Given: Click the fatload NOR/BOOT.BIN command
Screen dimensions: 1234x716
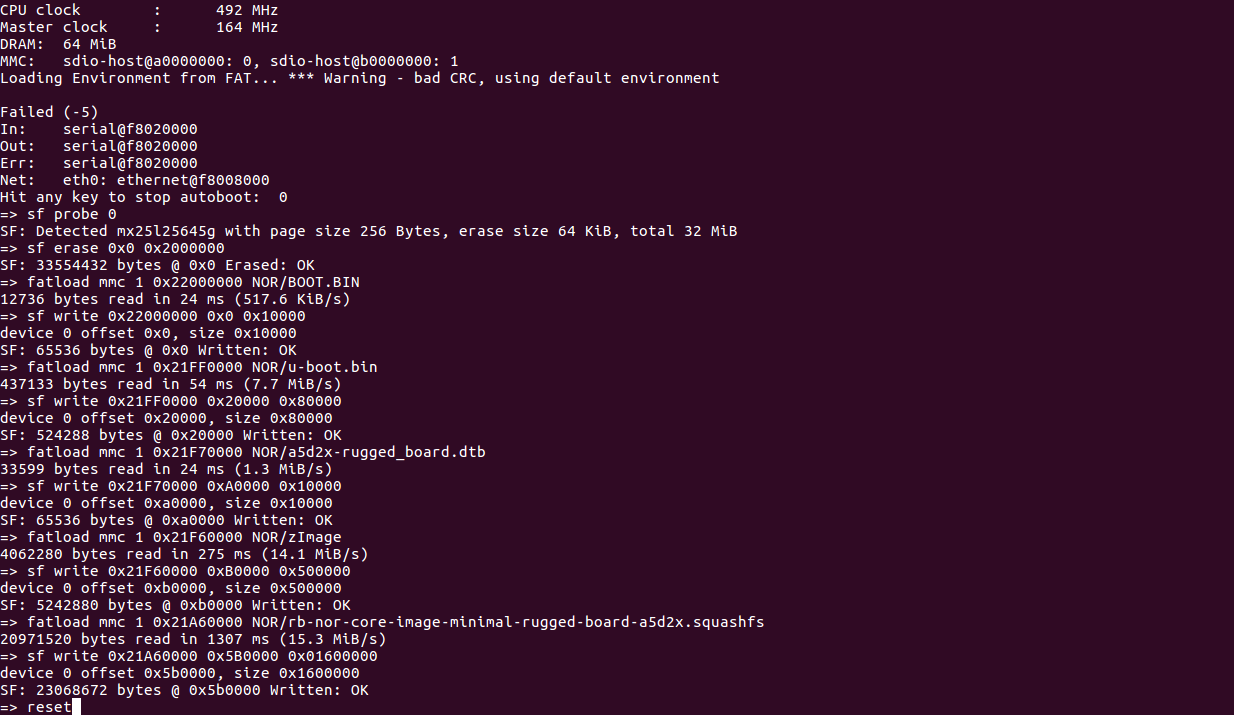Looking at the screenshot, I should click(180, 282).
